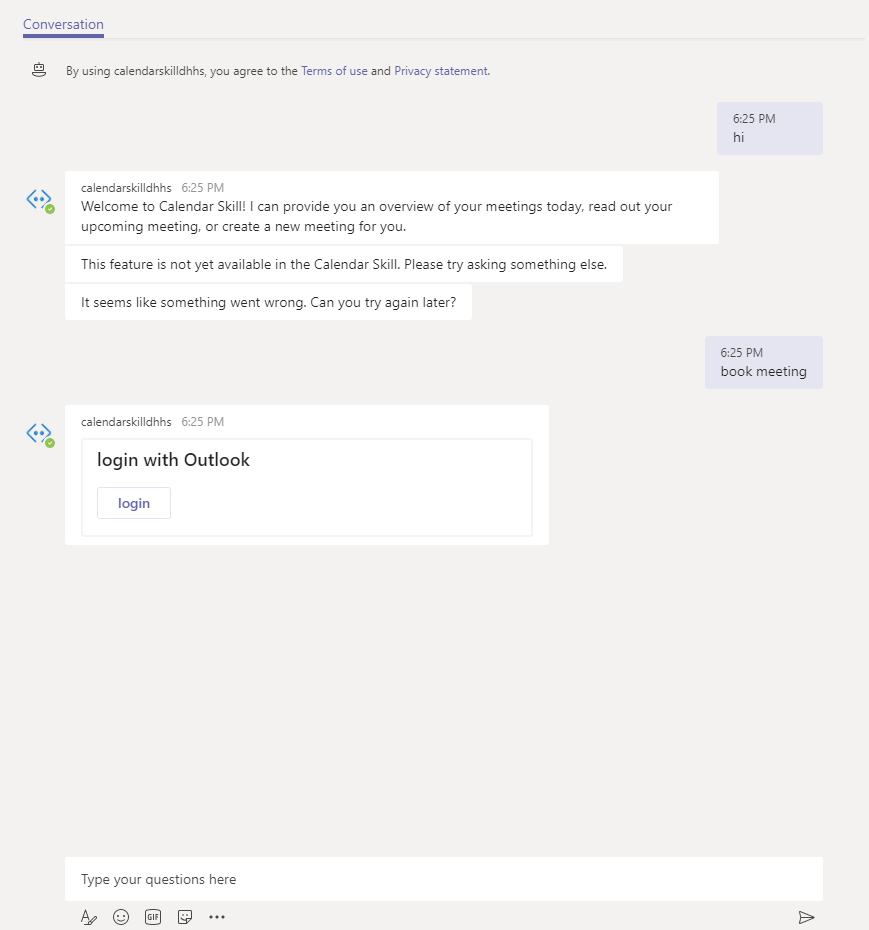869x930 pixels.
Task: Open the Terms of use link
Action: pos(334,71)
